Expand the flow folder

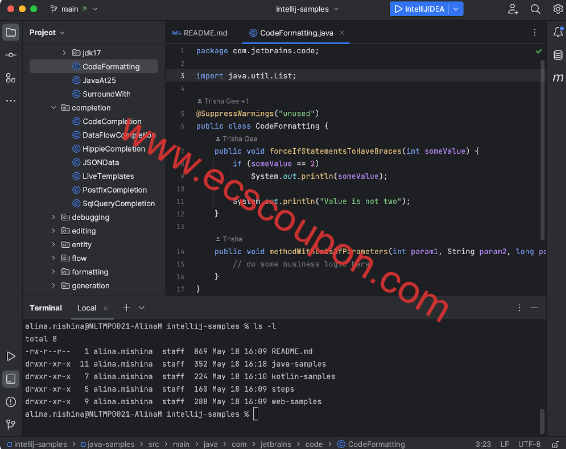click(53, 258)
